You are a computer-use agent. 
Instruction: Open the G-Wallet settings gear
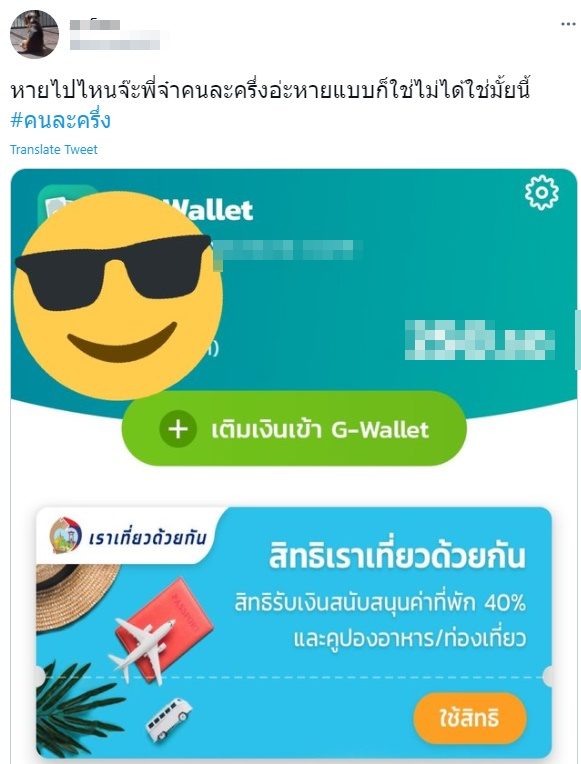pos(542,192)
